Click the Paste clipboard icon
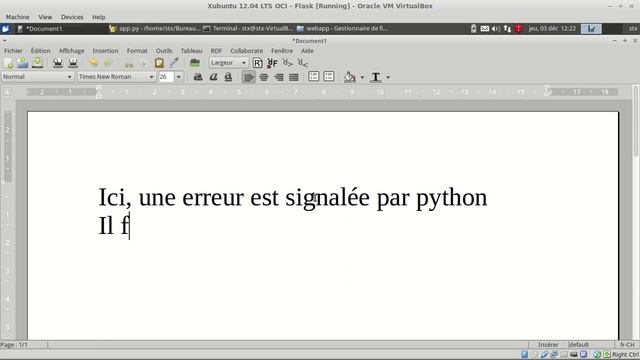 pyautogui.click(x=159, y=63)
